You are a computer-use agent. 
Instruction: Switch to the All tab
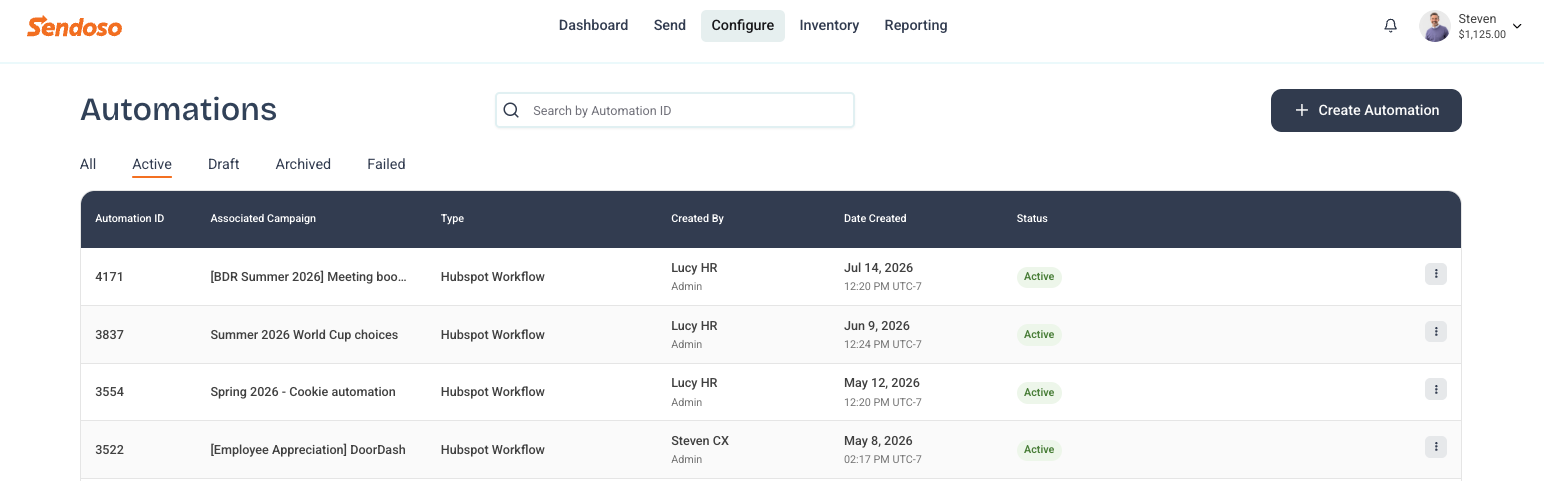click(x=88, y=164)
